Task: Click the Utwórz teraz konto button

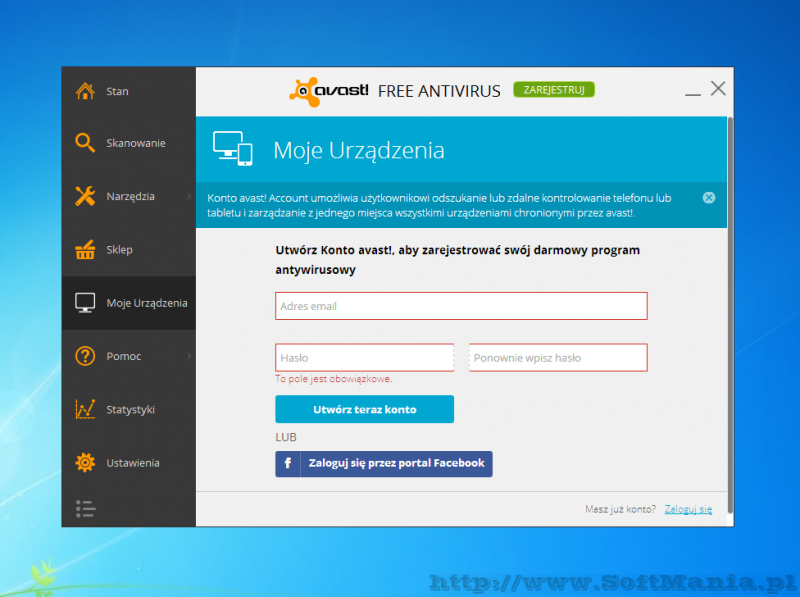Action: 365,409
